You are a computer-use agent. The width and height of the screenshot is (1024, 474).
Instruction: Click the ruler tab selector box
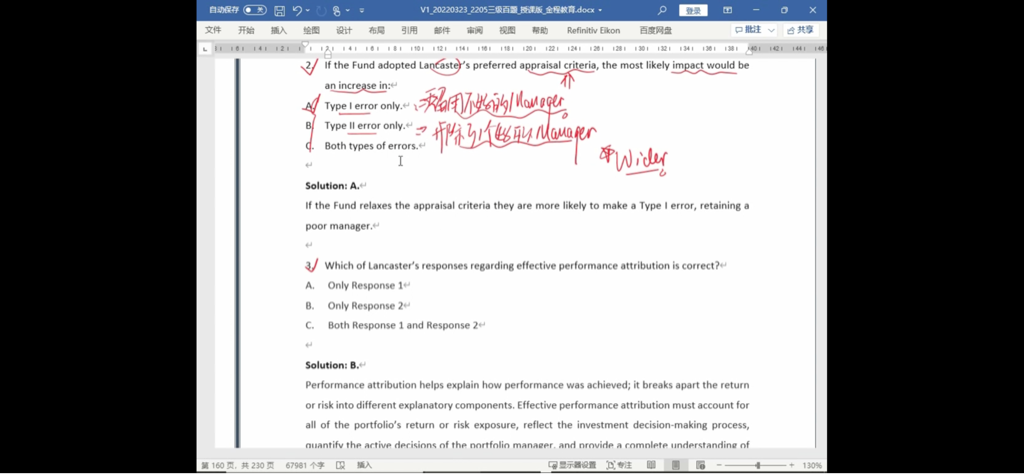pos(205,48)
